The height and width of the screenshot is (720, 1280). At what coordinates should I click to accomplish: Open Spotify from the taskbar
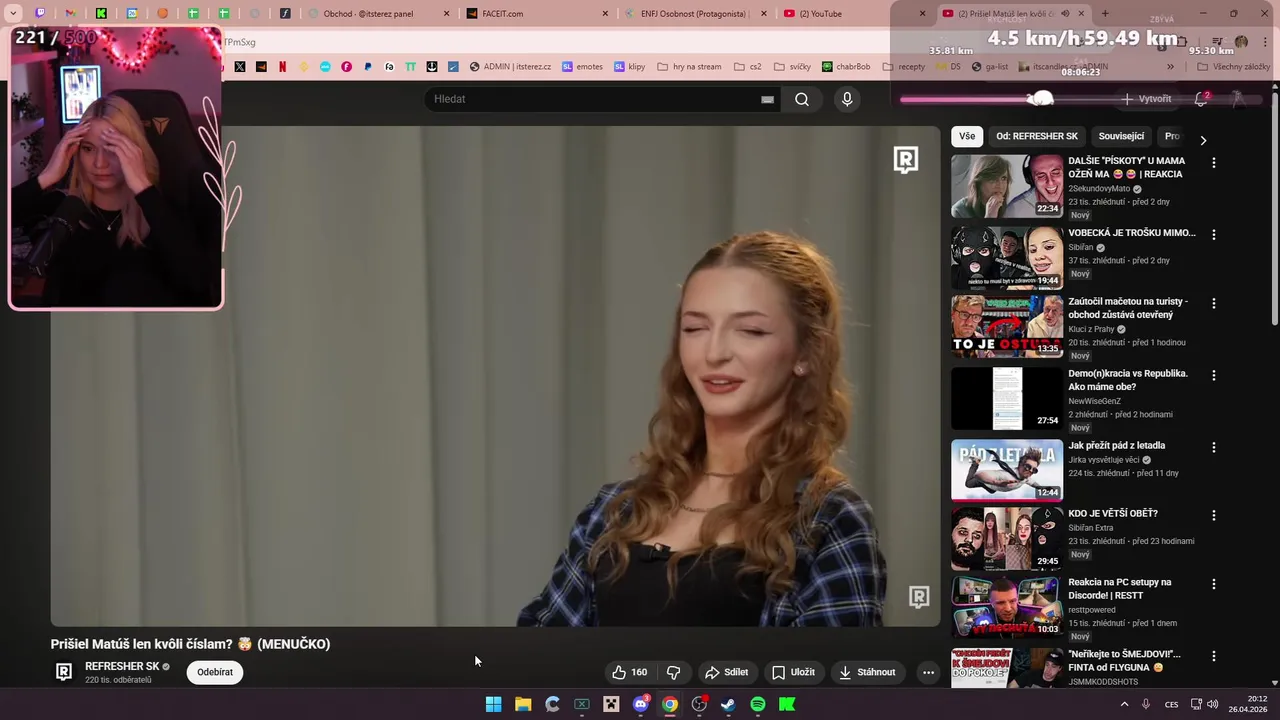tap(758, 704)
